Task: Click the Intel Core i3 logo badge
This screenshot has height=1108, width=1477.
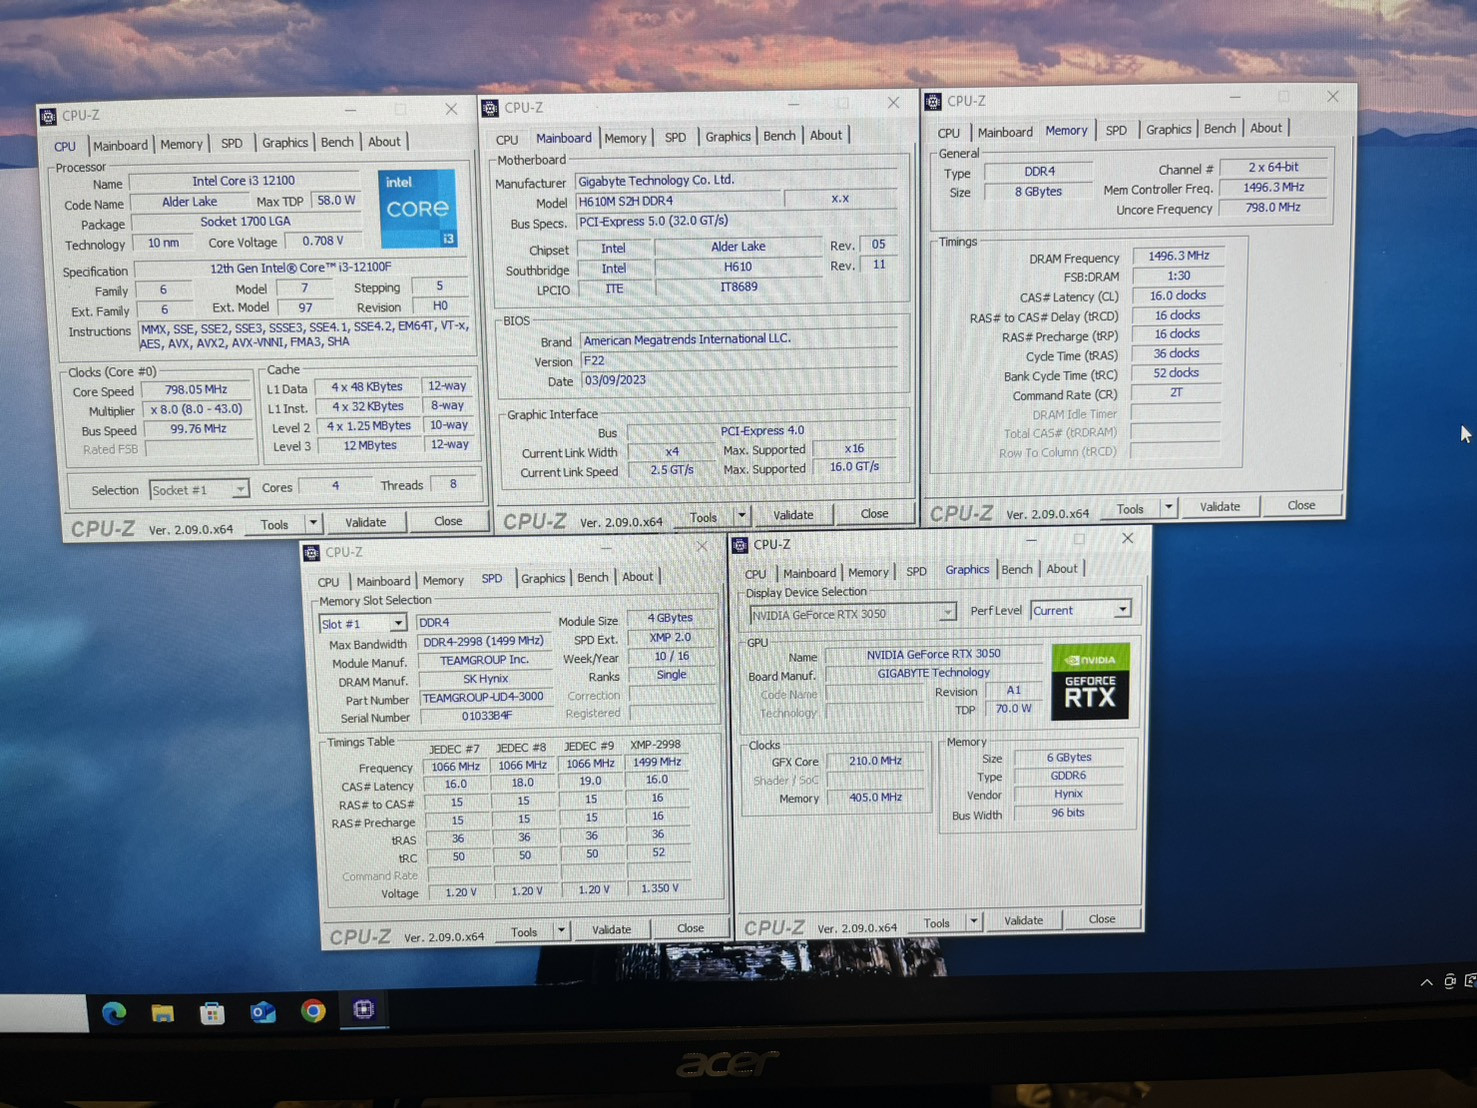Action: (417, 208)
